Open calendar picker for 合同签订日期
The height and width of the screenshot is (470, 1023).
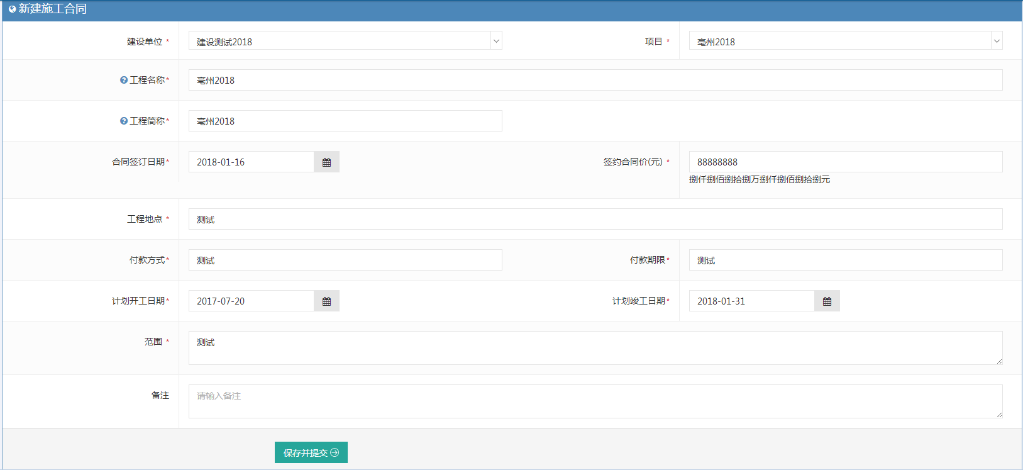point(326,162)
